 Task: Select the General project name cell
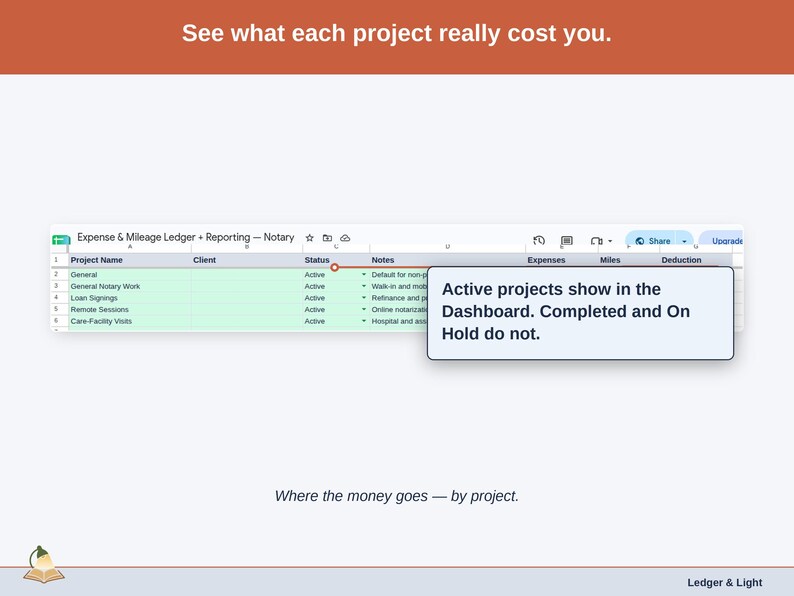(x=130, y=274)
